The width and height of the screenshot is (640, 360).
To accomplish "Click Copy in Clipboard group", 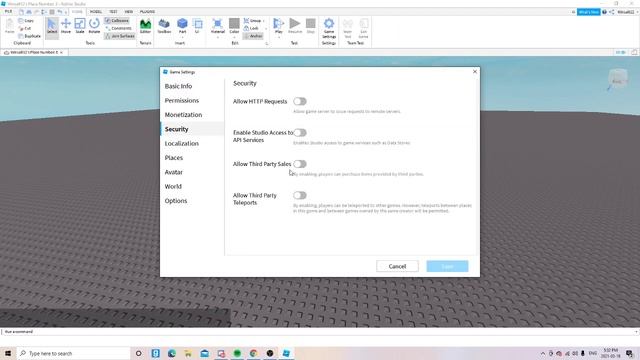I will 26,20.
